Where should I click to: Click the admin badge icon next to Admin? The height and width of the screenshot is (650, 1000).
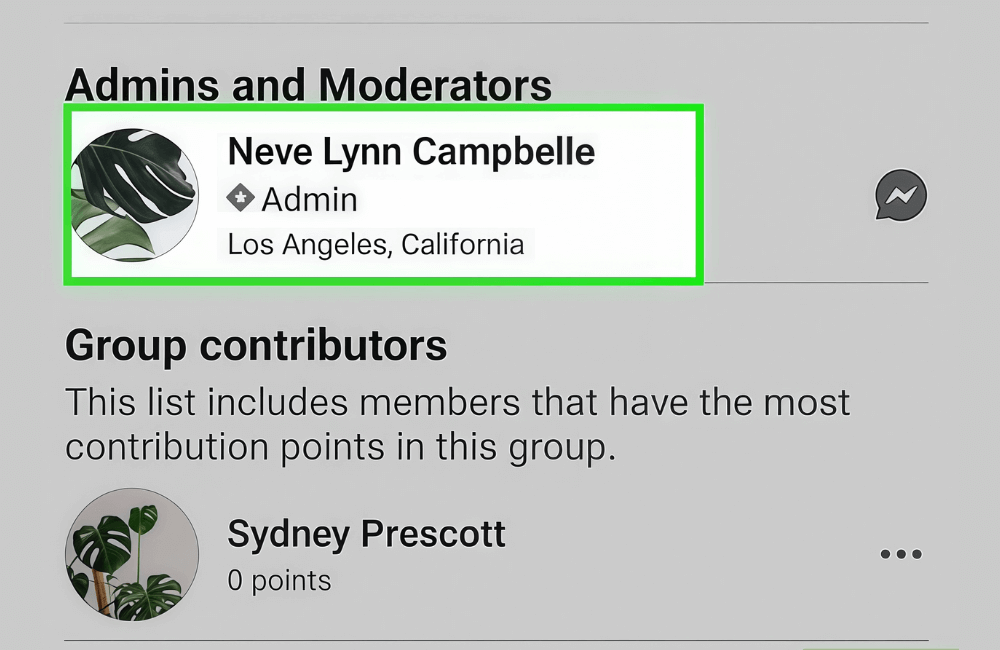click(239, 199)
